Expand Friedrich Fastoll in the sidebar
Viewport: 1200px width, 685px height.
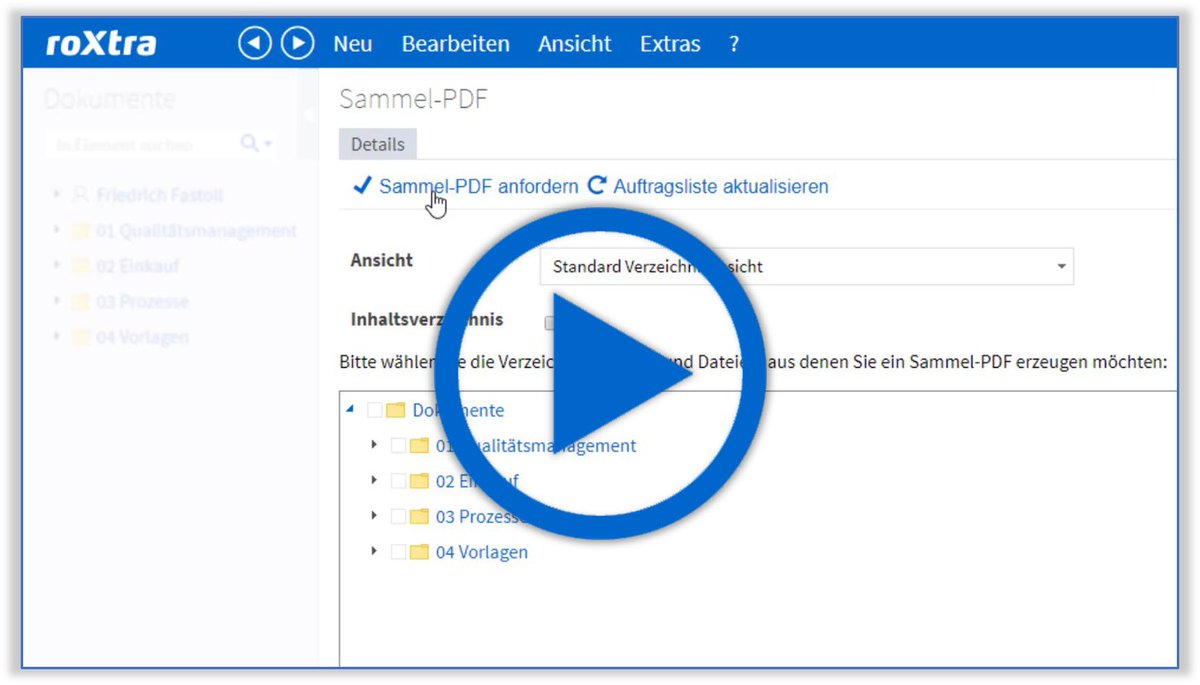click(57, 195)
